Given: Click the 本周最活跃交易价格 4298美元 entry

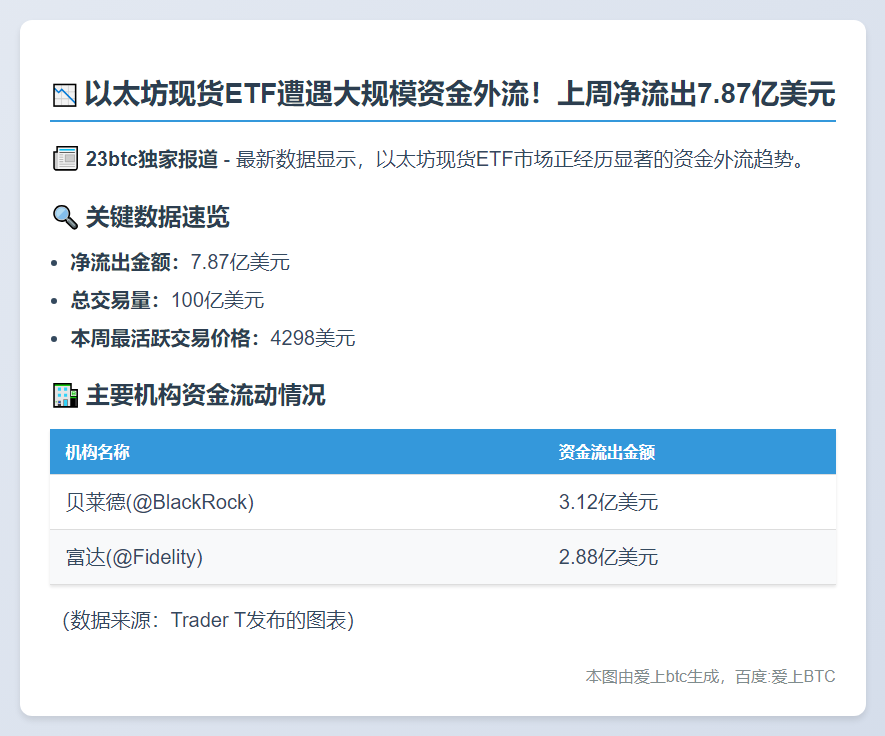Looking at the screenshot, I should [212, 339].
